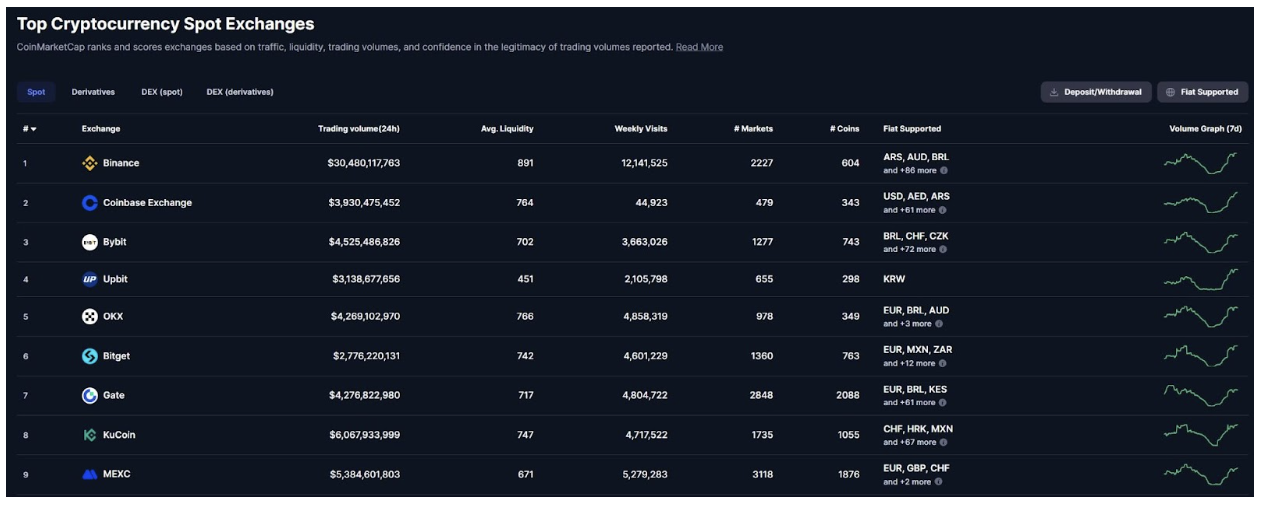Click the Binance logo icon

tap(90, 163)
